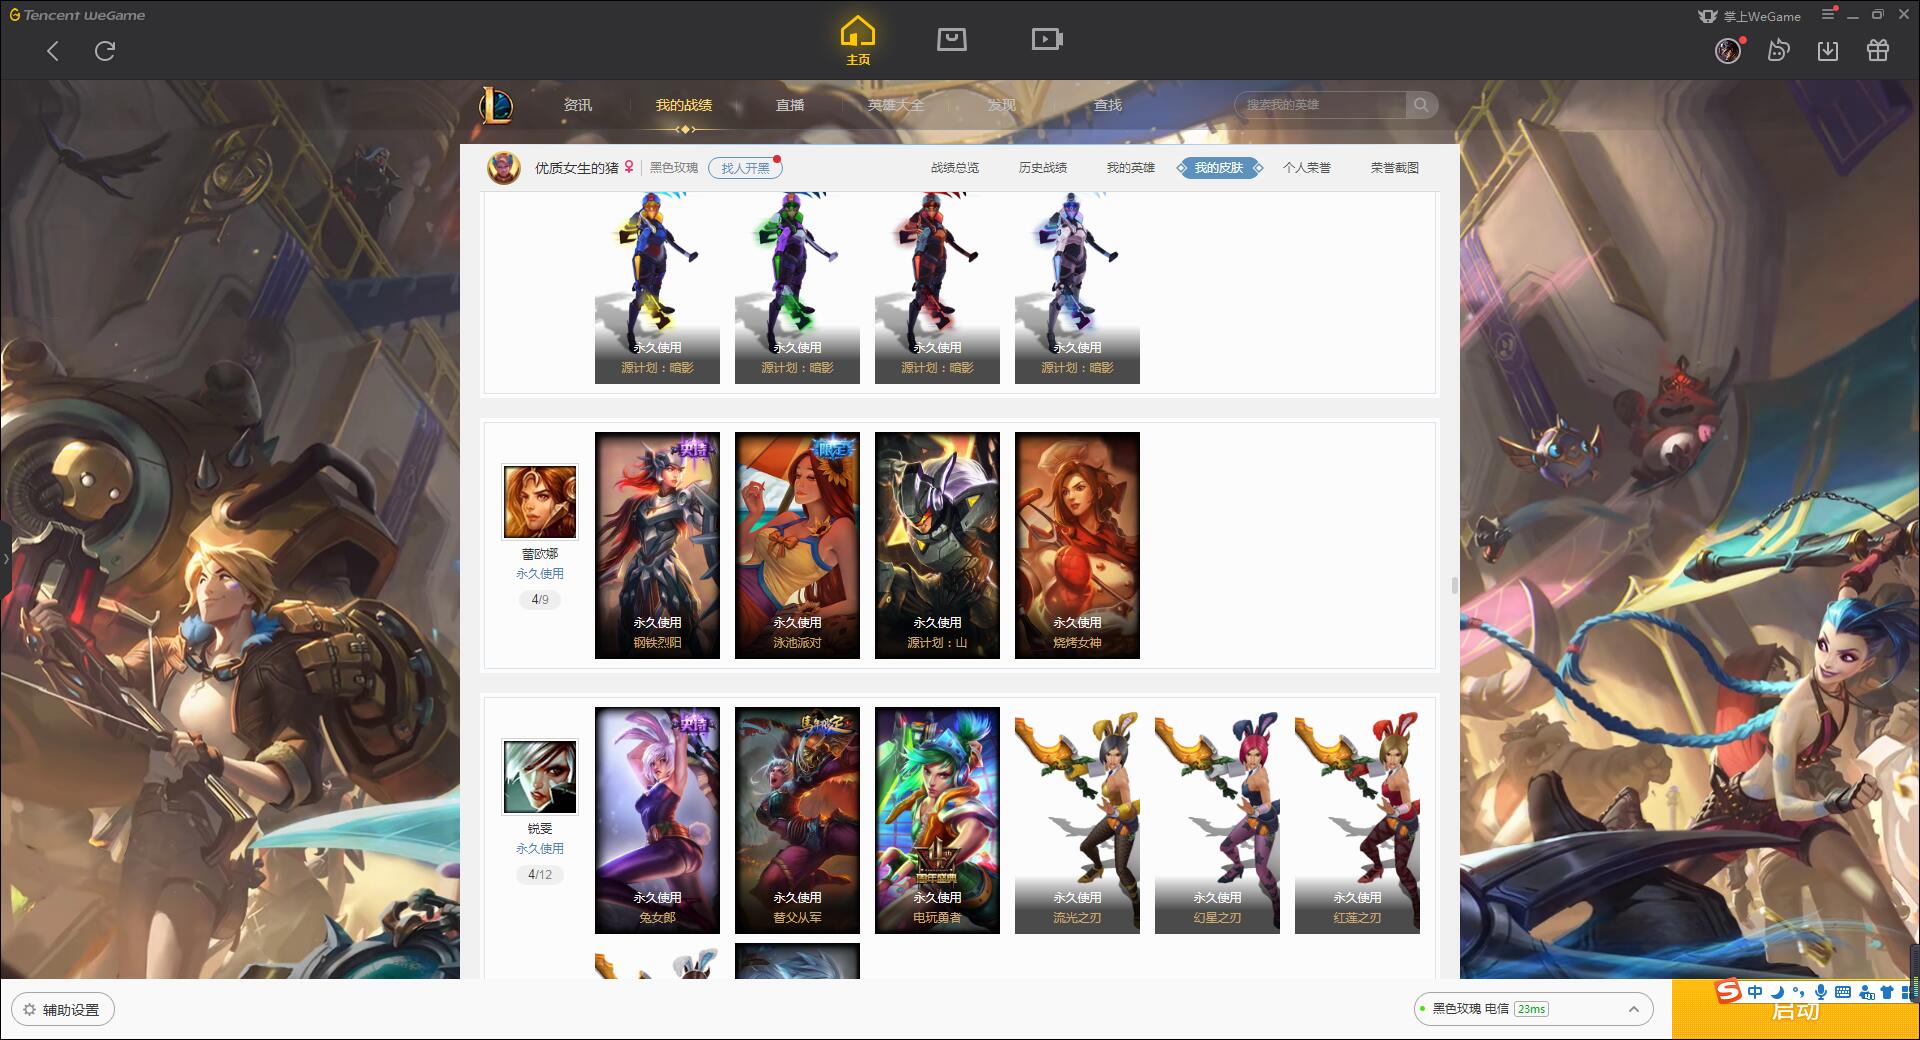Expand the left edge sidebar arrow
Viewport: 1920px width, 1040px height.
(5, 558)
